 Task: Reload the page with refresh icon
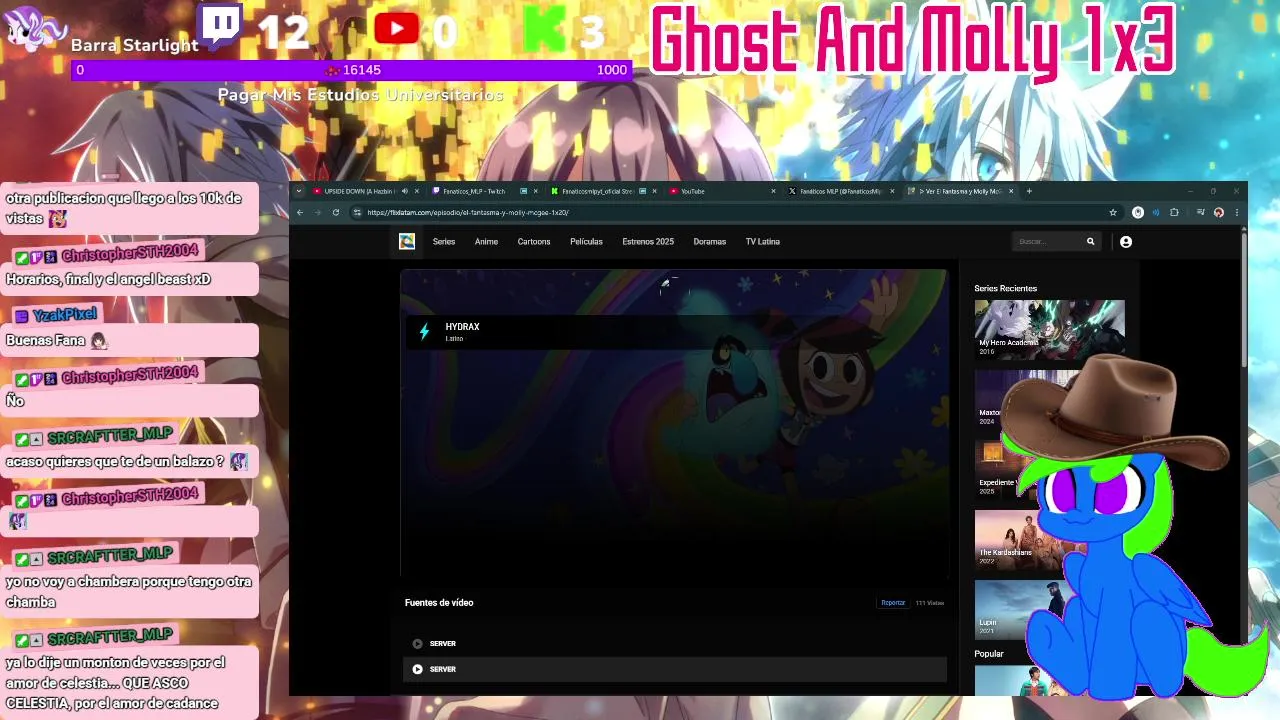pyautogui.click(x=336, y=212)
